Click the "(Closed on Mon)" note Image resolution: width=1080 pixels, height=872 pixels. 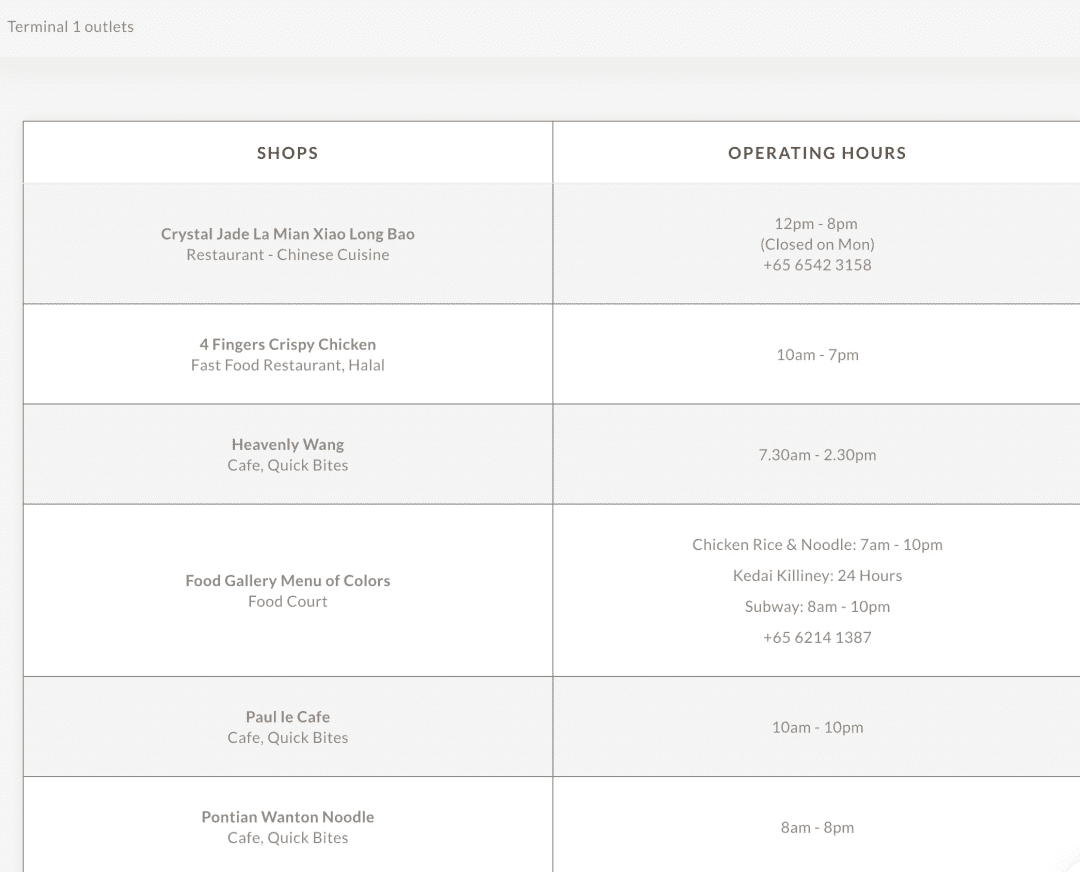pyautogui.click(x=817, y=244)
